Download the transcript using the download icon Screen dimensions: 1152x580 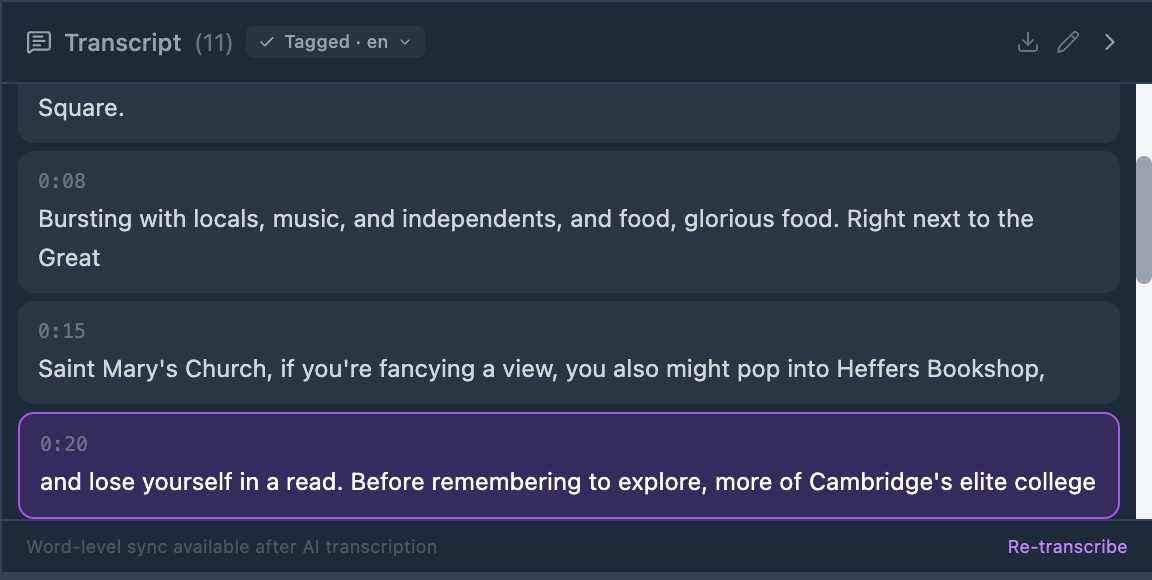click(1028, 43)
